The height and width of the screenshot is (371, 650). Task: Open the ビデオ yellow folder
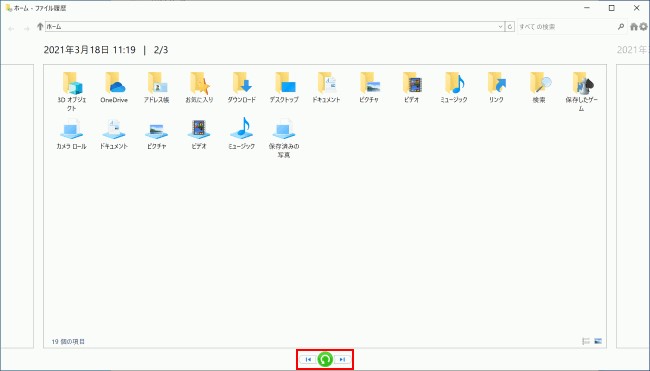(x=412, y=87)
